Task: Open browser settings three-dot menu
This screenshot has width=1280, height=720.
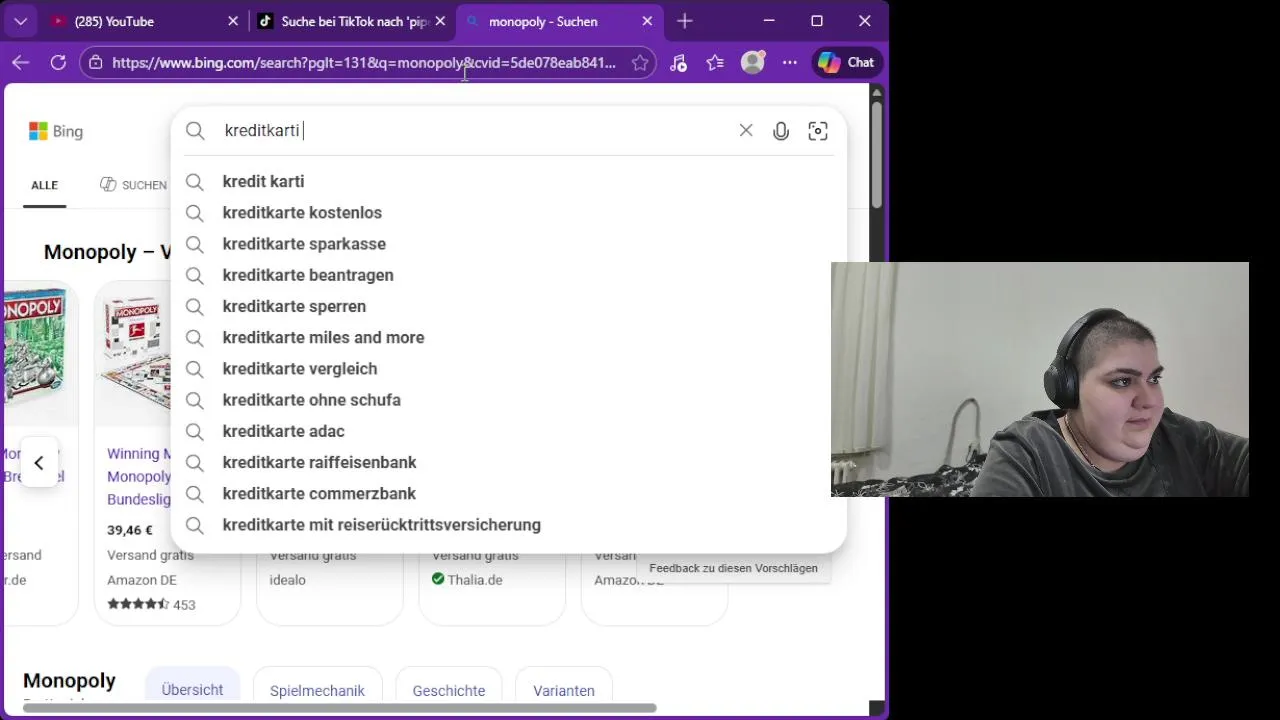Action: pos(790,62)
